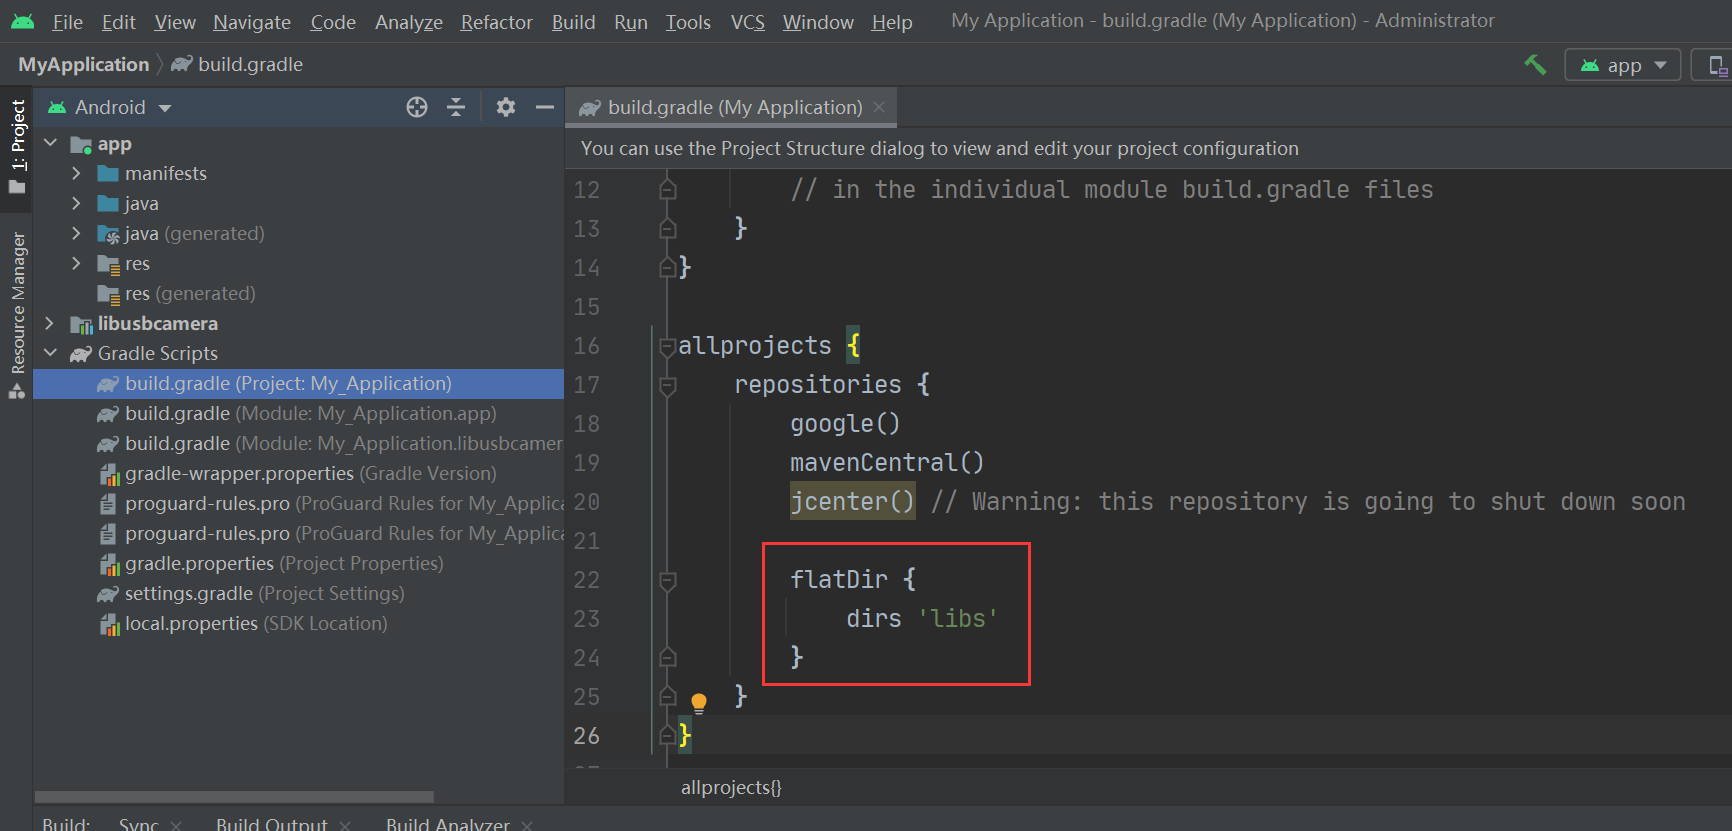The width and height of the screenshot is (1732, 831).
Task: Open the View menu
Action: pos(175,22)
